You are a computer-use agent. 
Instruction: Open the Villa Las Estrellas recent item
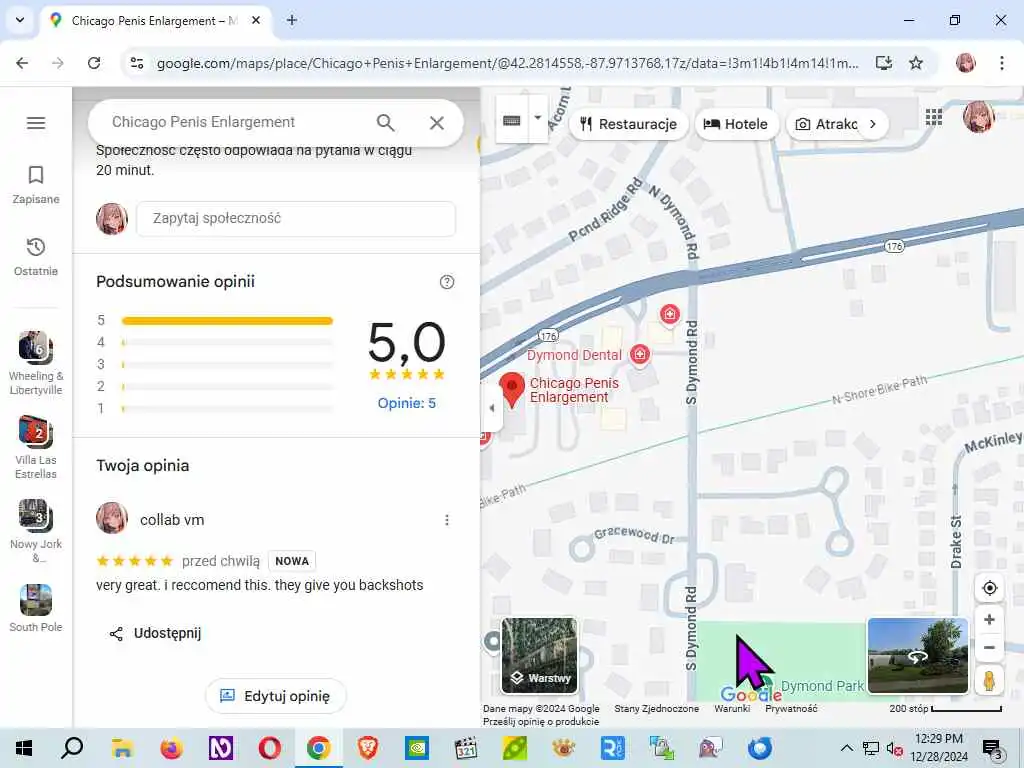(x=36, y=447)
